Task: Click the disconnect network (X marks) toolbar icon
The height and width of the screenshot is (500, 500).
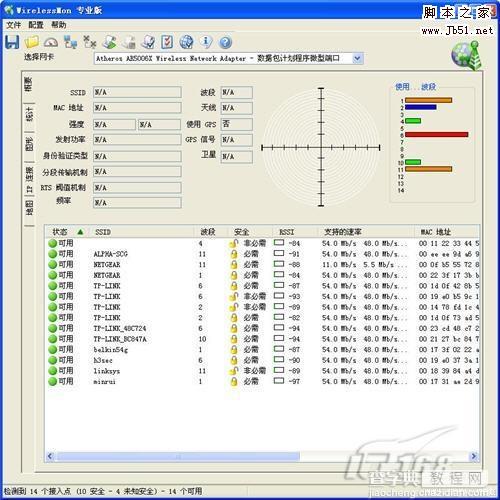Action: click(x=90, y=42)
